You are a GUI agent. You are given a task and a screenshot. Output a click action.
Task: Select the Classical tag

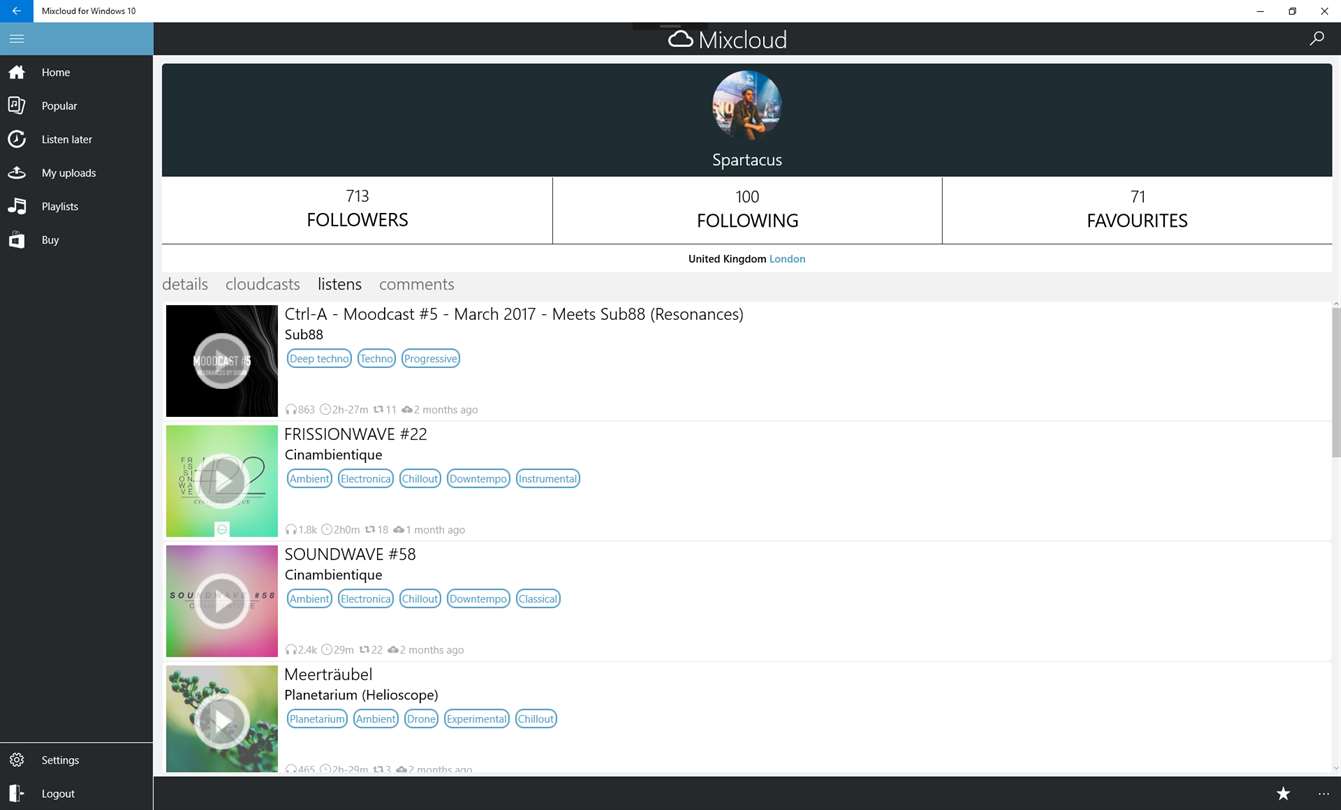[538, 598]
